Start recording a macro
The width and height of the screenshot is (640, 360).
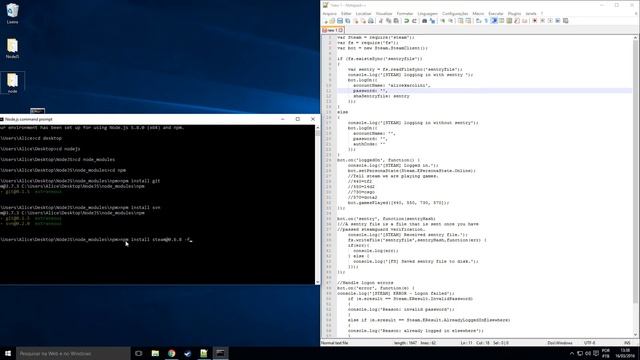(535, 20)
